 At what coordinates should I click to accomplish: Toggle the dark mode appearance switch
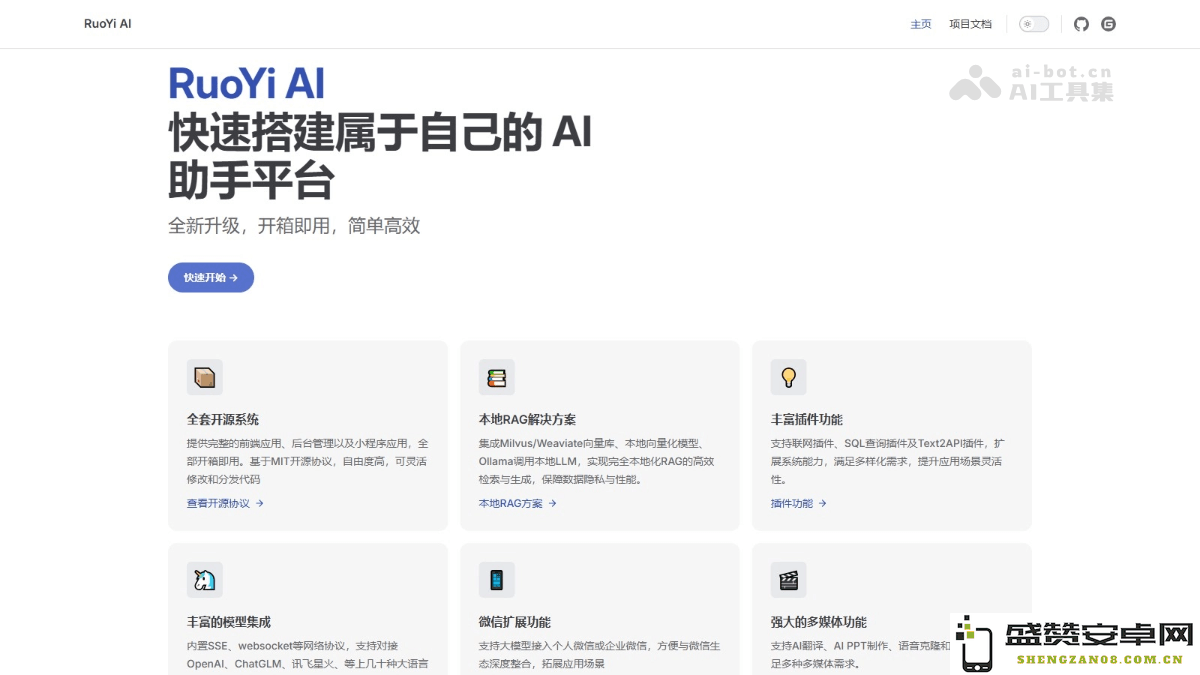[1034, 24]
